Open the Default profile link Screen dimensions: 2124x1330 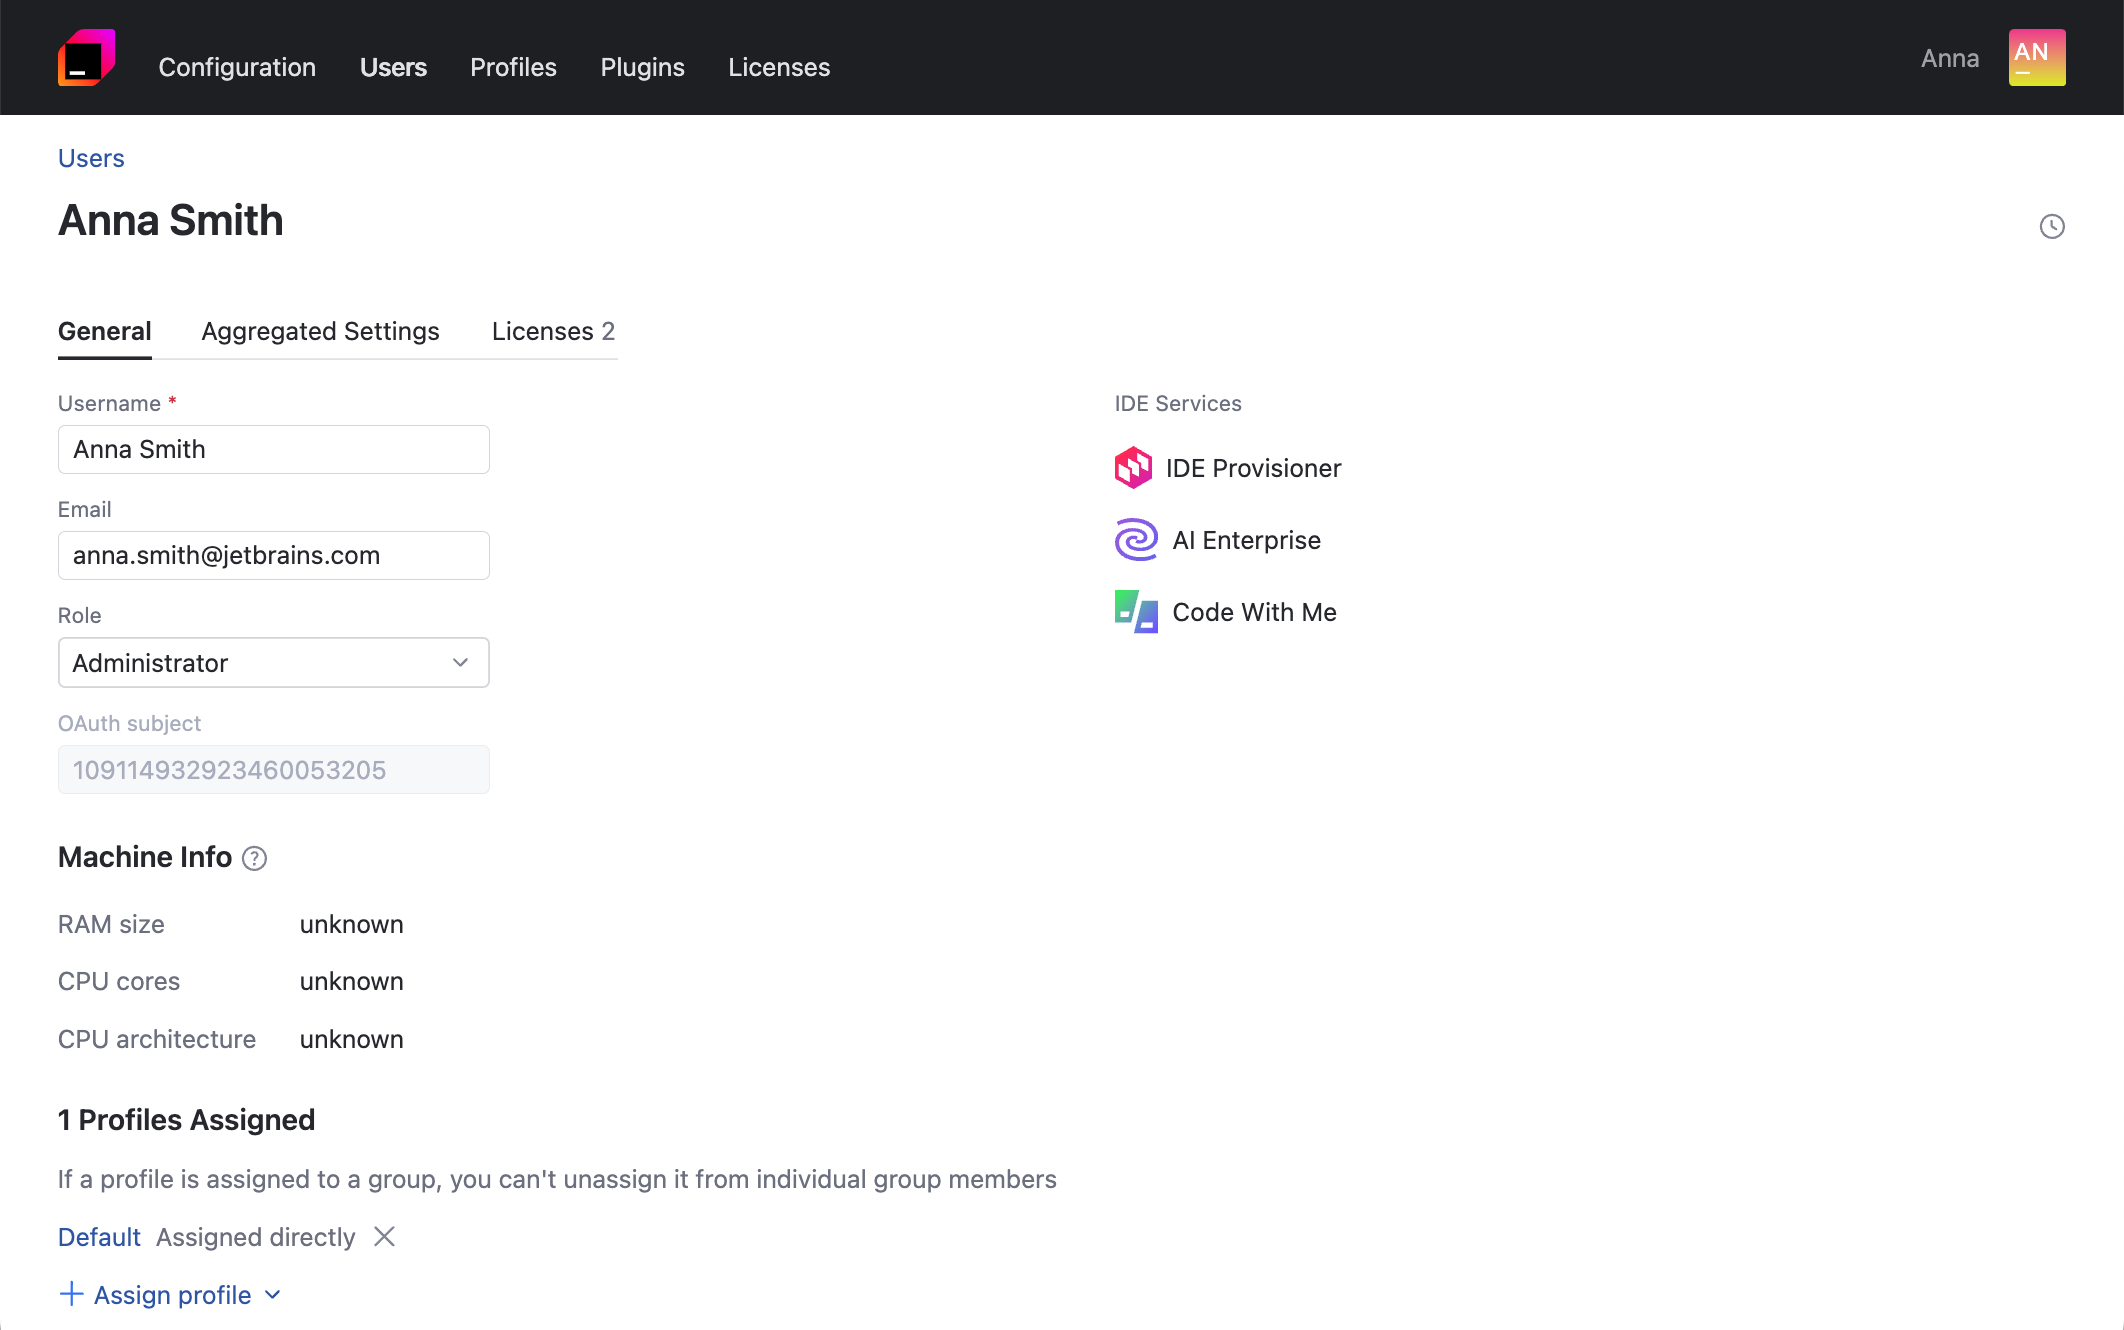pos(98,1237)
